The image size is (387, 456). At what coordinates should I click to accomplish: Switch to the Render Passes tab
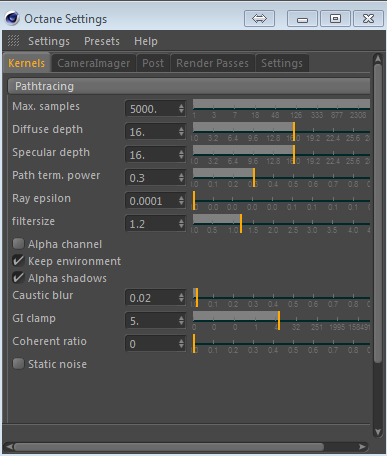[212, 63]
